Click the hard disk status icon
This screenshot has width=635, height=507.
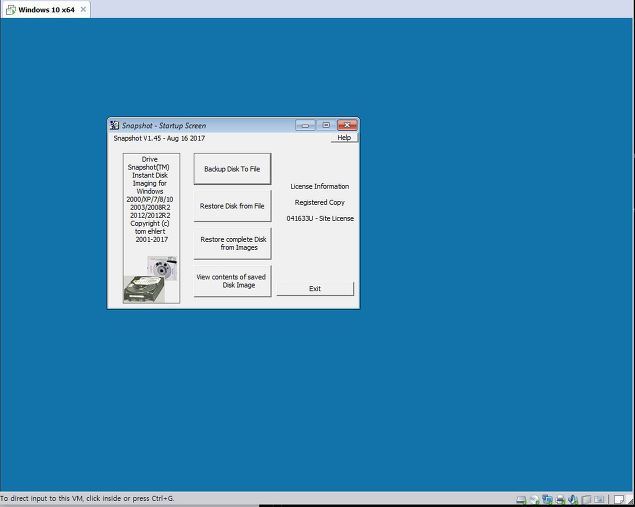(522, 500)
